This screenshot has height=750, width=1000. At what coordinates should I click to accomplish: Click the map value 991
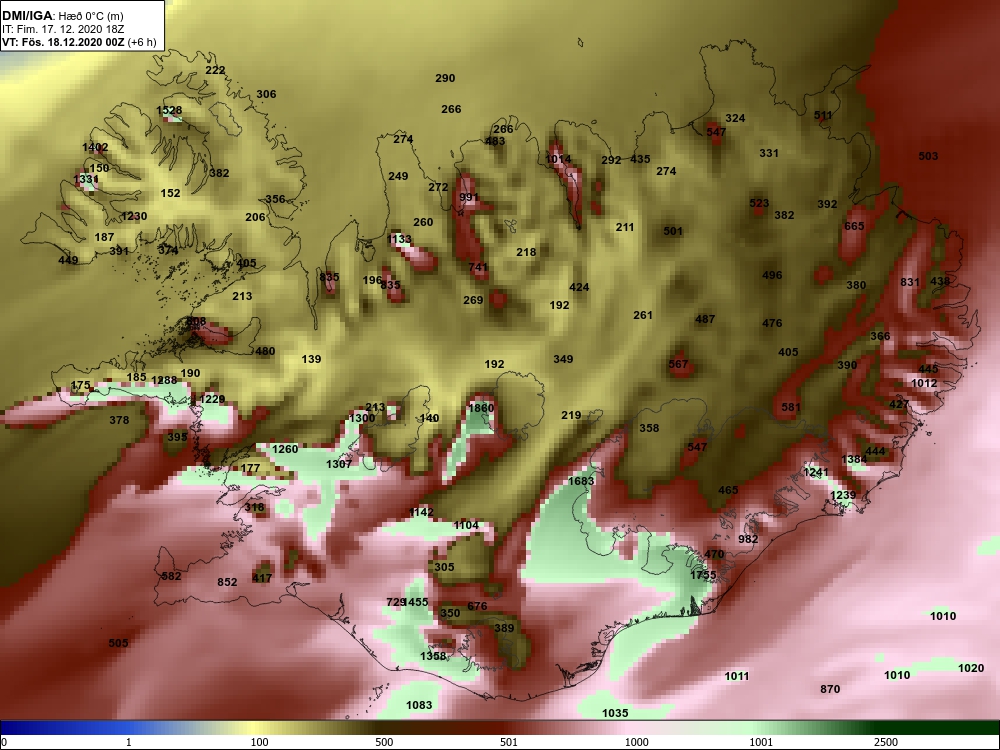[x=468, y=198]
